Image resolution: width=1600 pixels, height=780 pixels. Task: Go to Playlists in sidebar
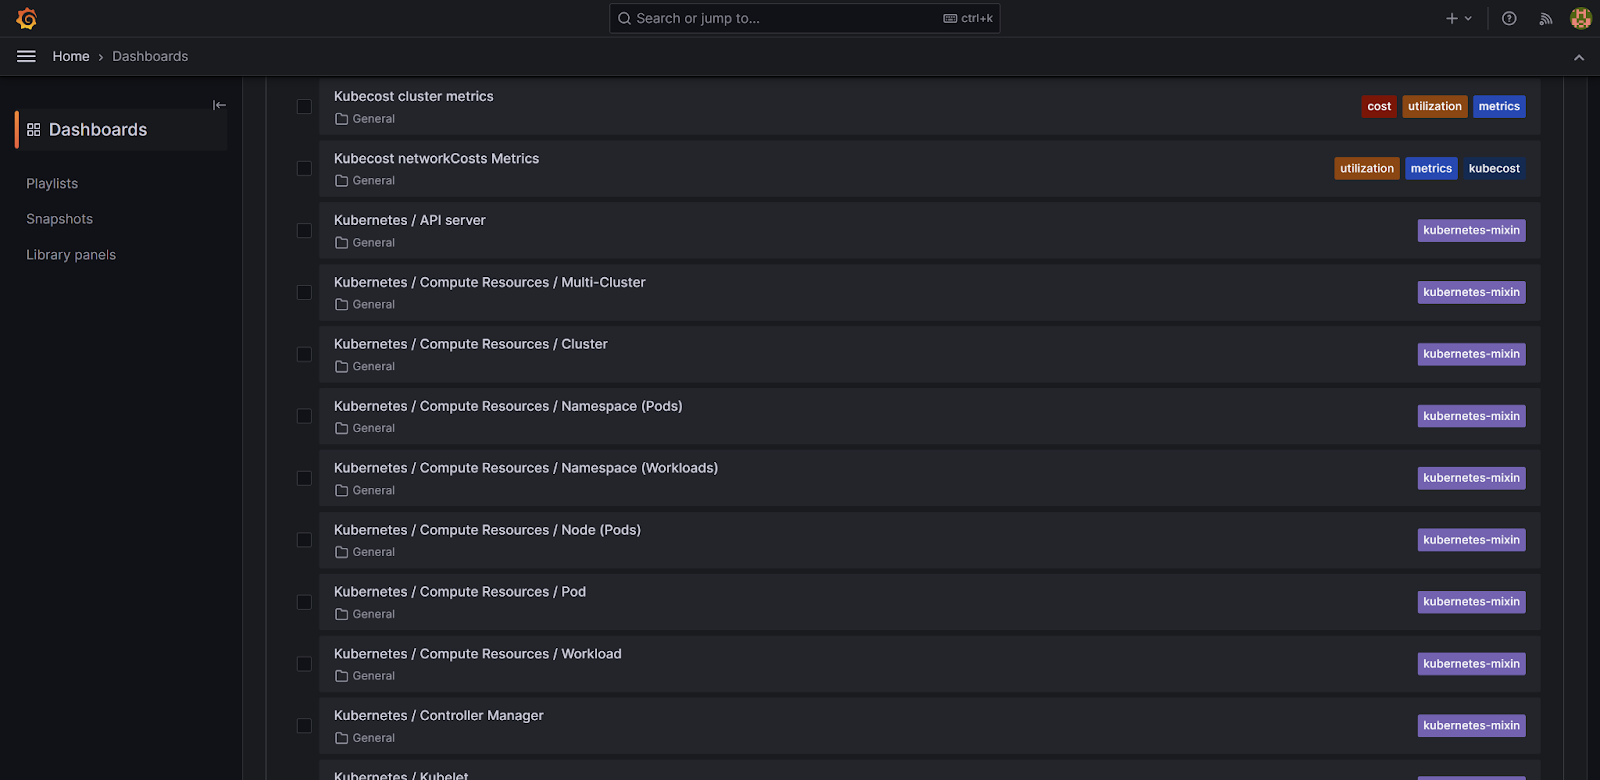point(52,184)
